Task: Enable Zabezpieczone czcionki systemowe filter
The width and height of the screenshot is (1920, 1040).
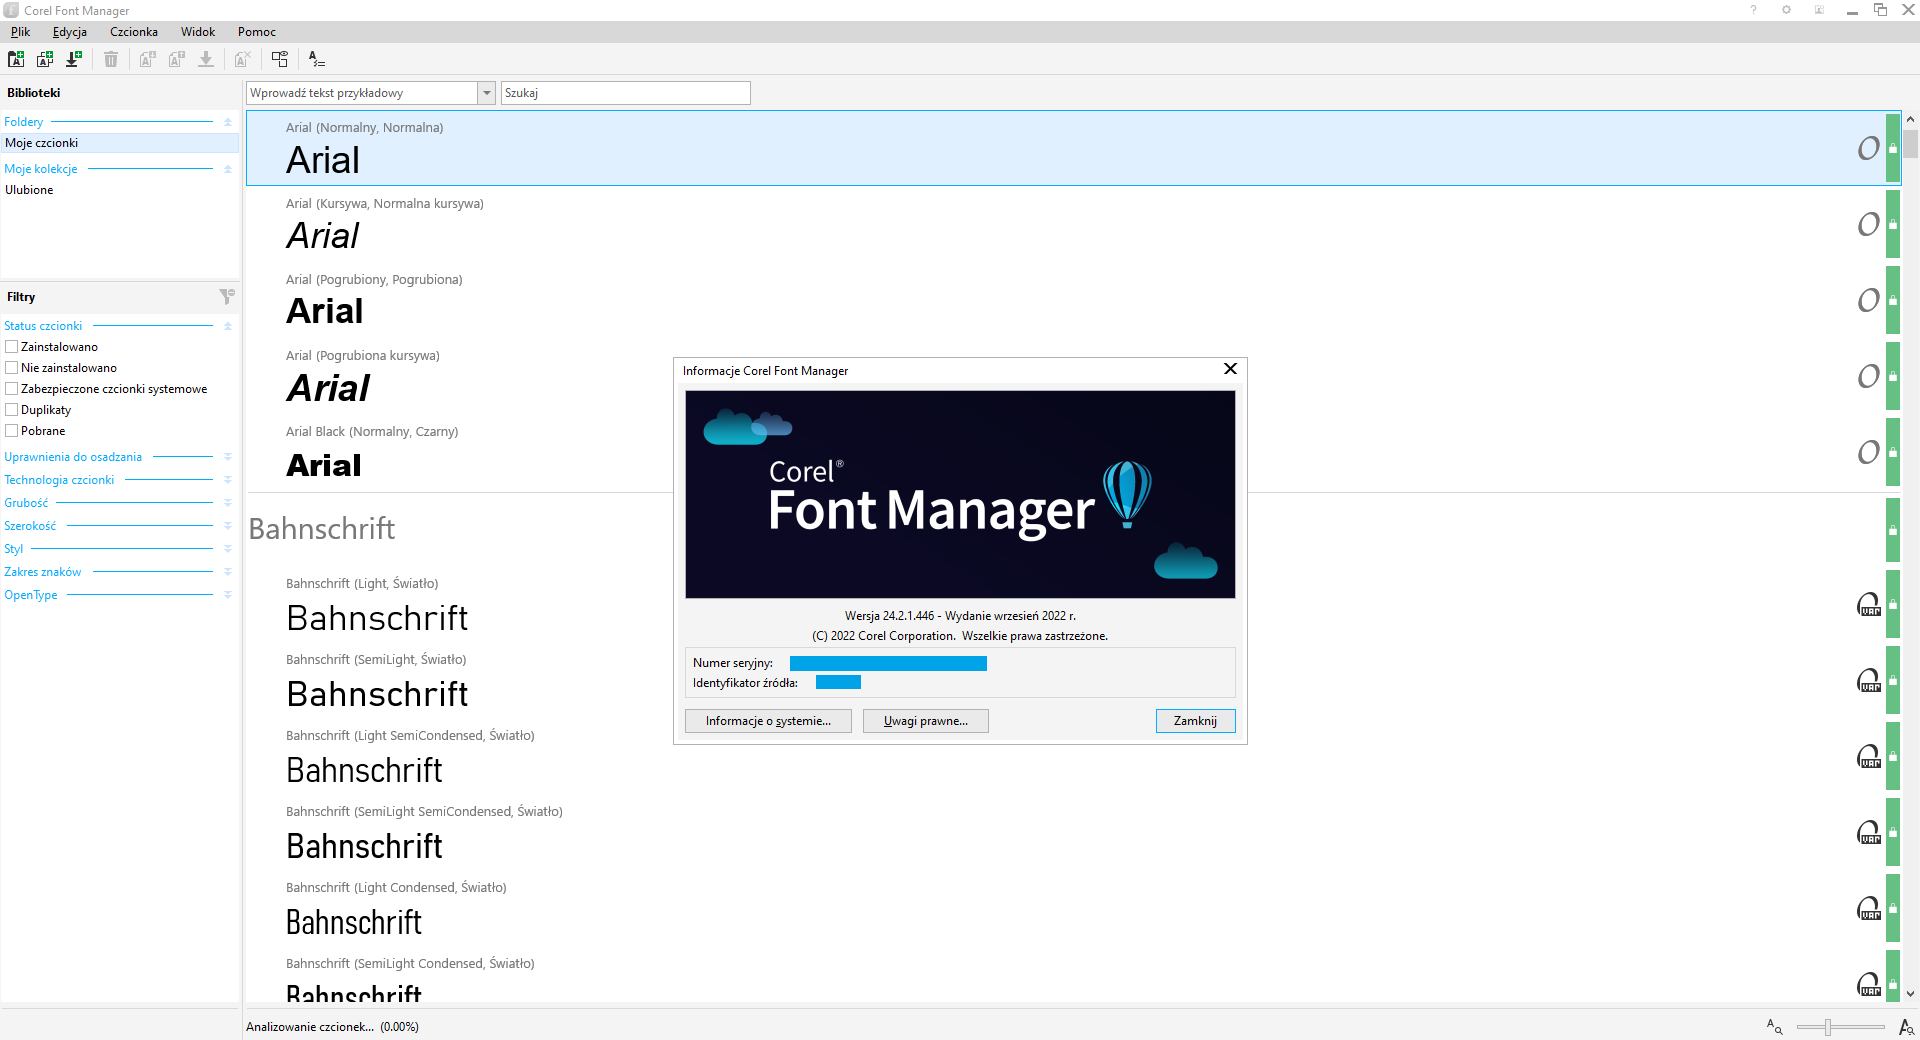Action: tap(12, 389)
